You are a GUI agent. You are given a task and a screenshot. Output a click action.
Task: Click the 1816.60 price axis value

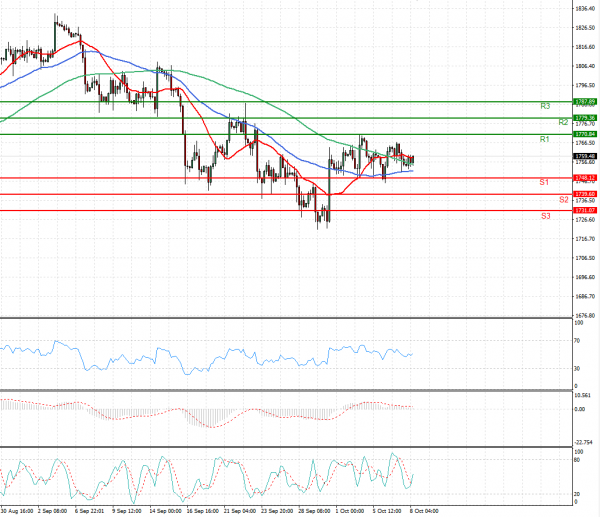tap(585, 47)
